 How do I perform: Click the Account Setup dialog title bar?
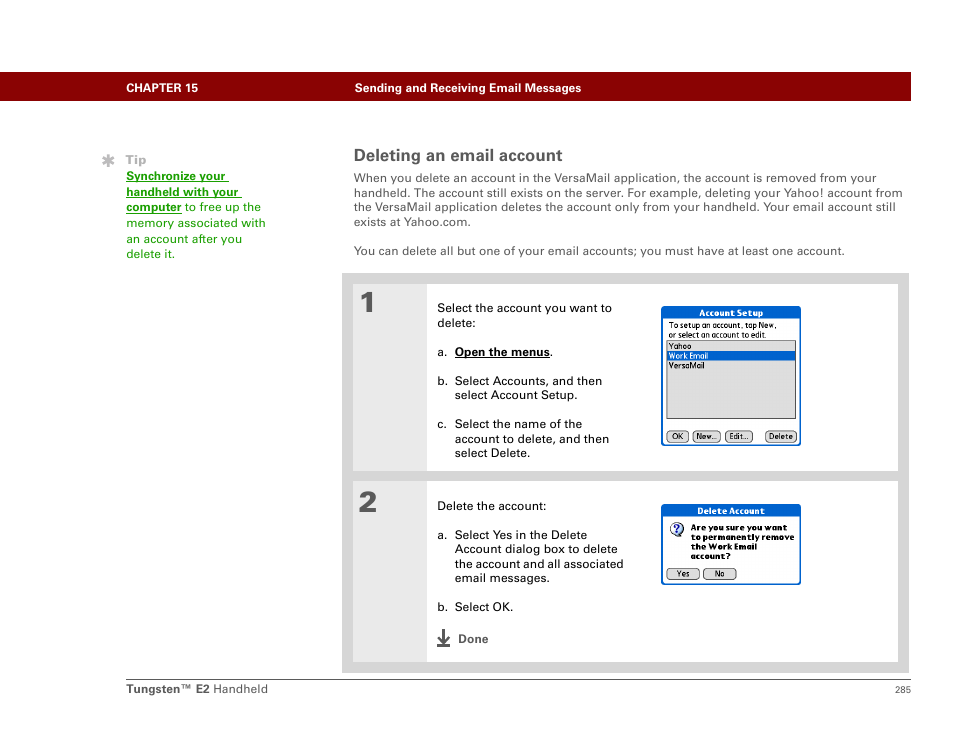point(731,313)
